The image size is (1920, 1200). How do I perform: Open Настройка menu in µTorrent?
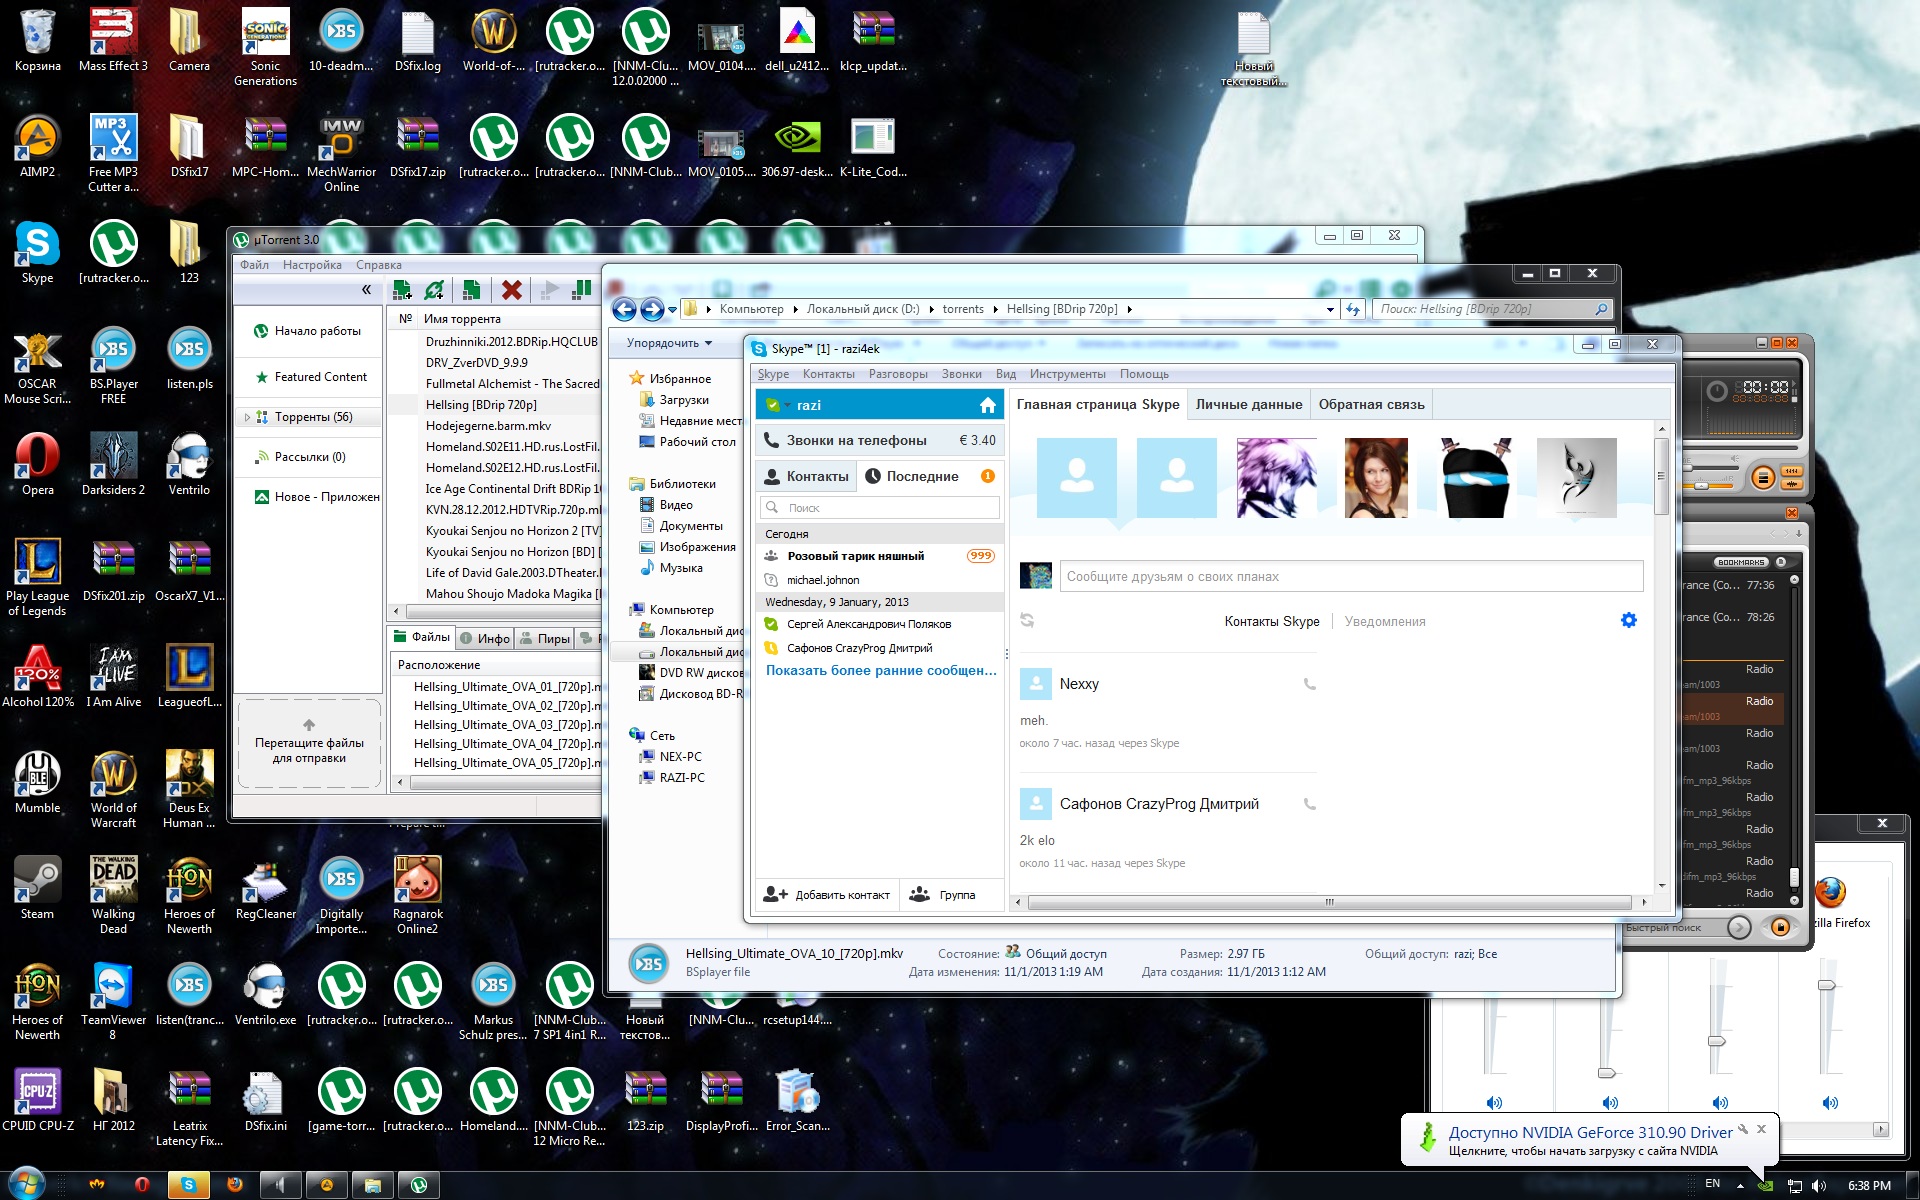pyautogui.click(x=312, y=265)
